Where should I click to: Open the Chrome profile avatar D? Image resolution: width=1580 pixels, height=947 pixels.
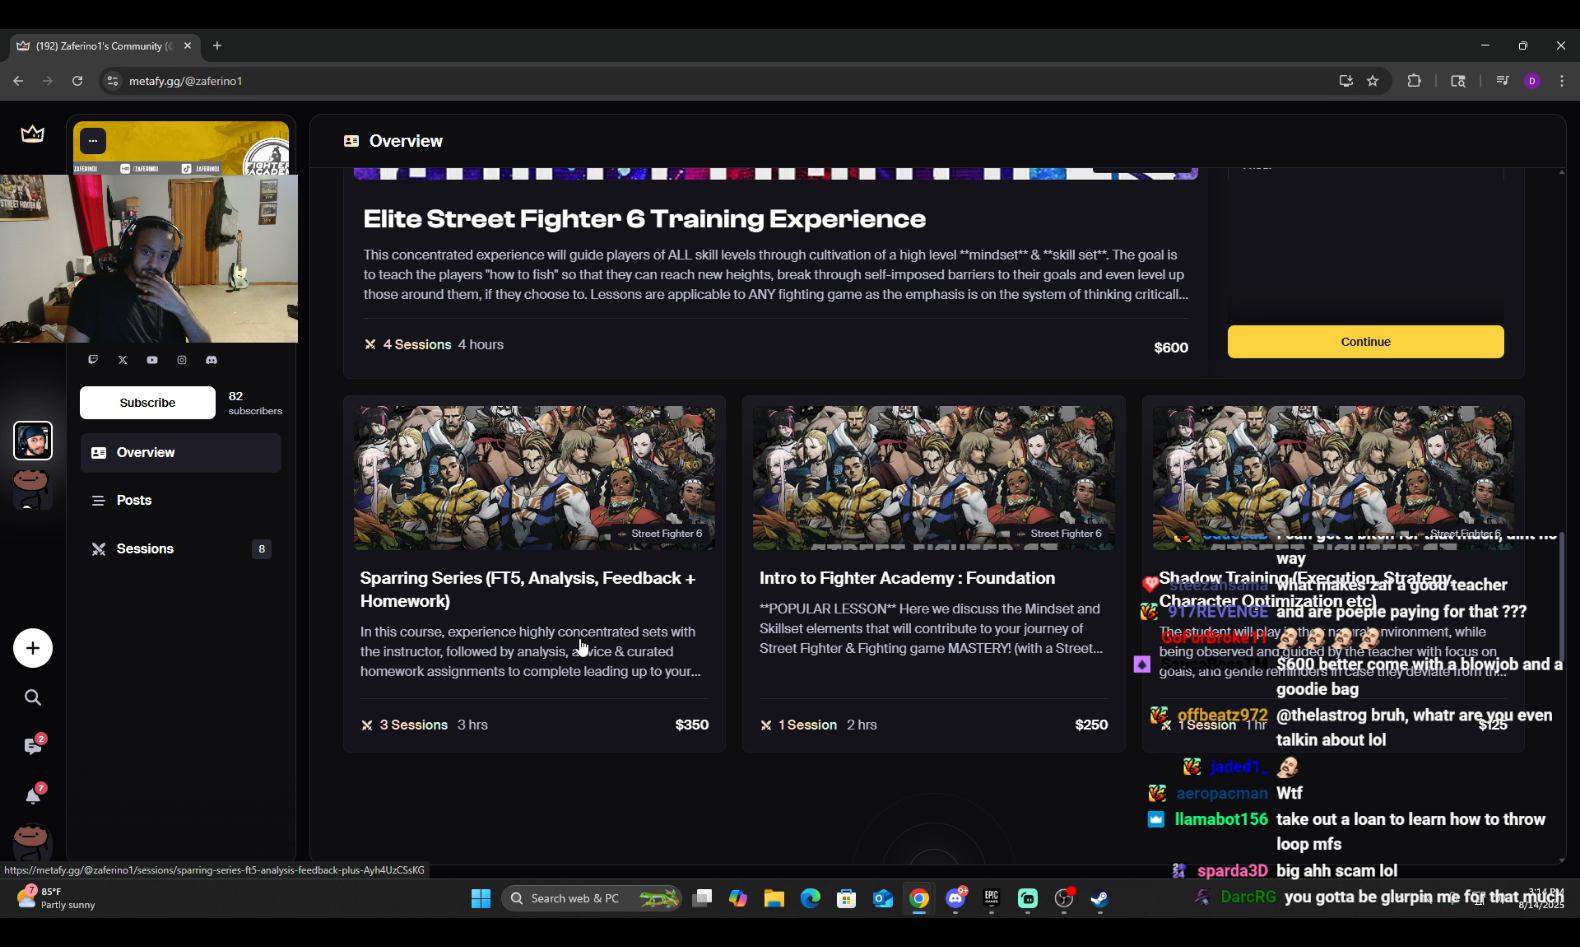1532,81
